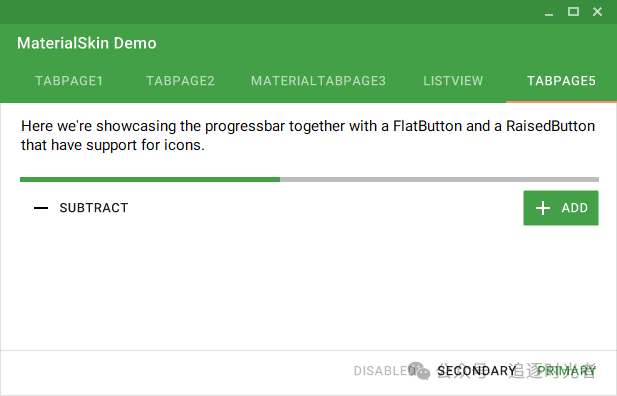Click the WeChat logo watermark icon
This screenshot has width=617, height=396.
pyautogui.click(x=419, y=370)
